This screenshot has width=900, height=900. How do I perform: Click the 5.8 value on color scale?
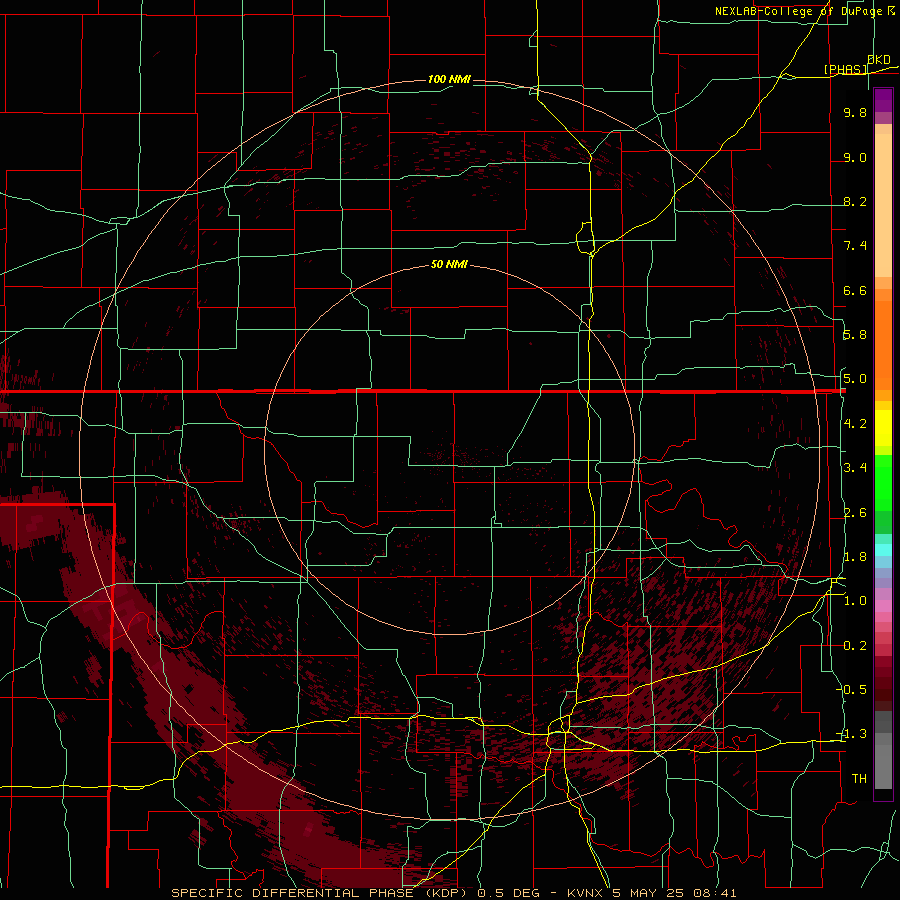(x=855, y=335)
